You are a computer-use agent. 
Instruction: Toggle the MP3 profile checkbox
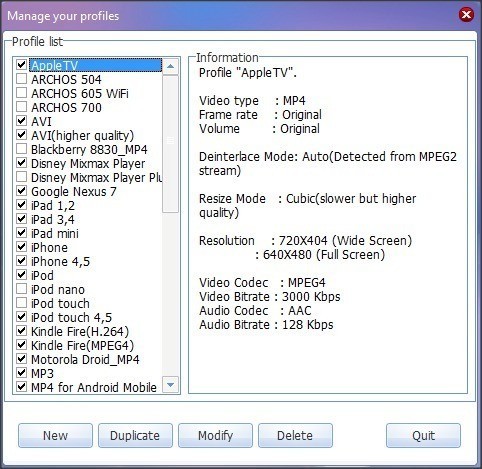tap(22, 373)
